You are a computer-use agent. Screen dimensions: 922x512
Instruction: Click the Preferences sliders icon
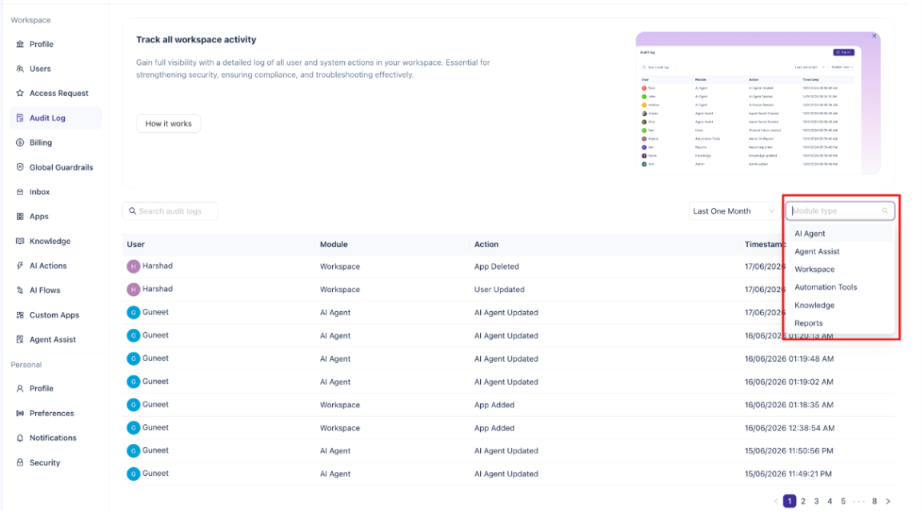pos(20,414)
